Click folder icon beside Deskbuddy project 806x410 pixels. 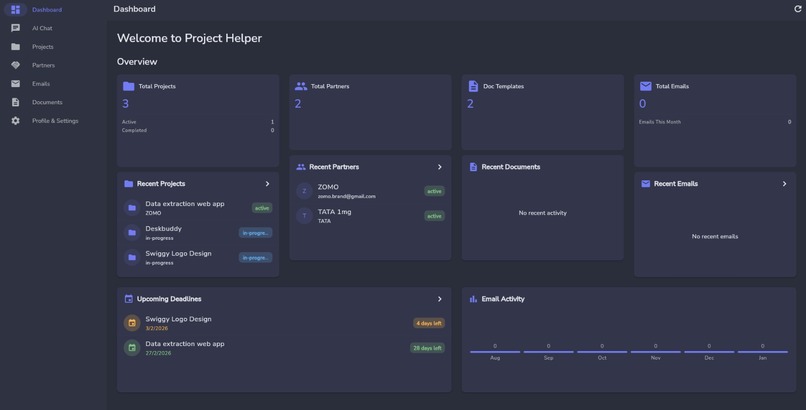132,233
